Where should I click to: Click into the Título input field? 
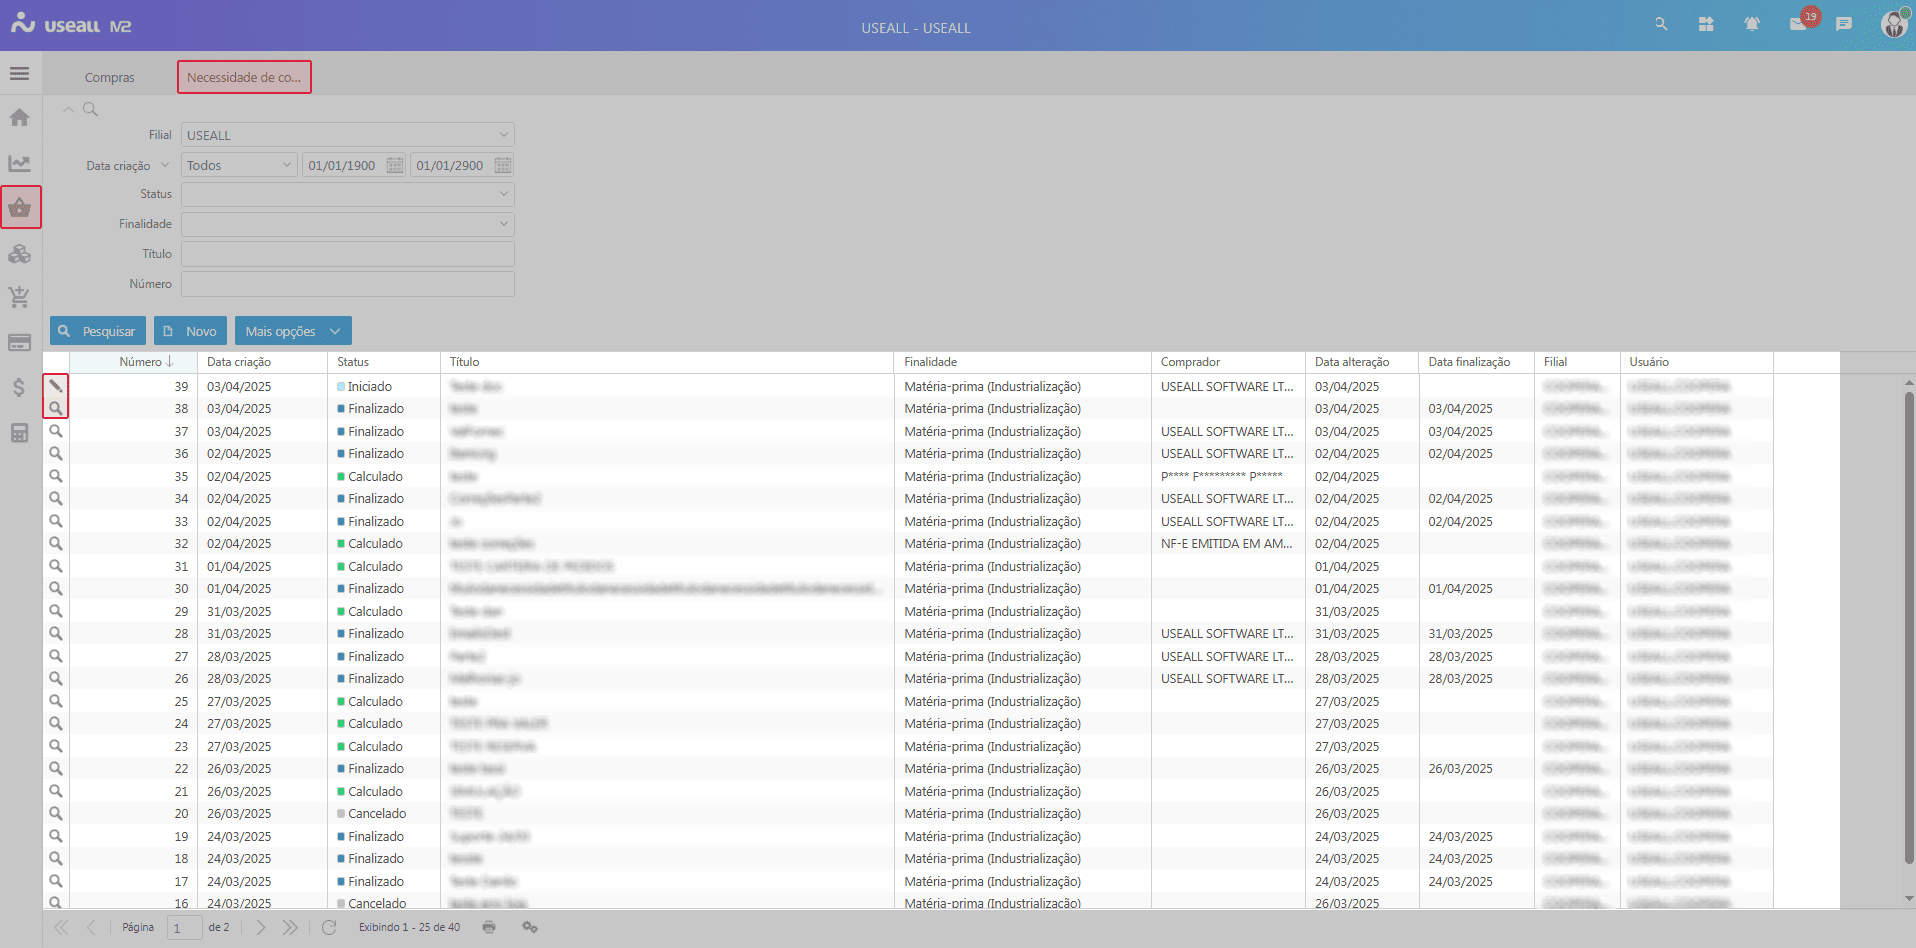pos(347,254)
